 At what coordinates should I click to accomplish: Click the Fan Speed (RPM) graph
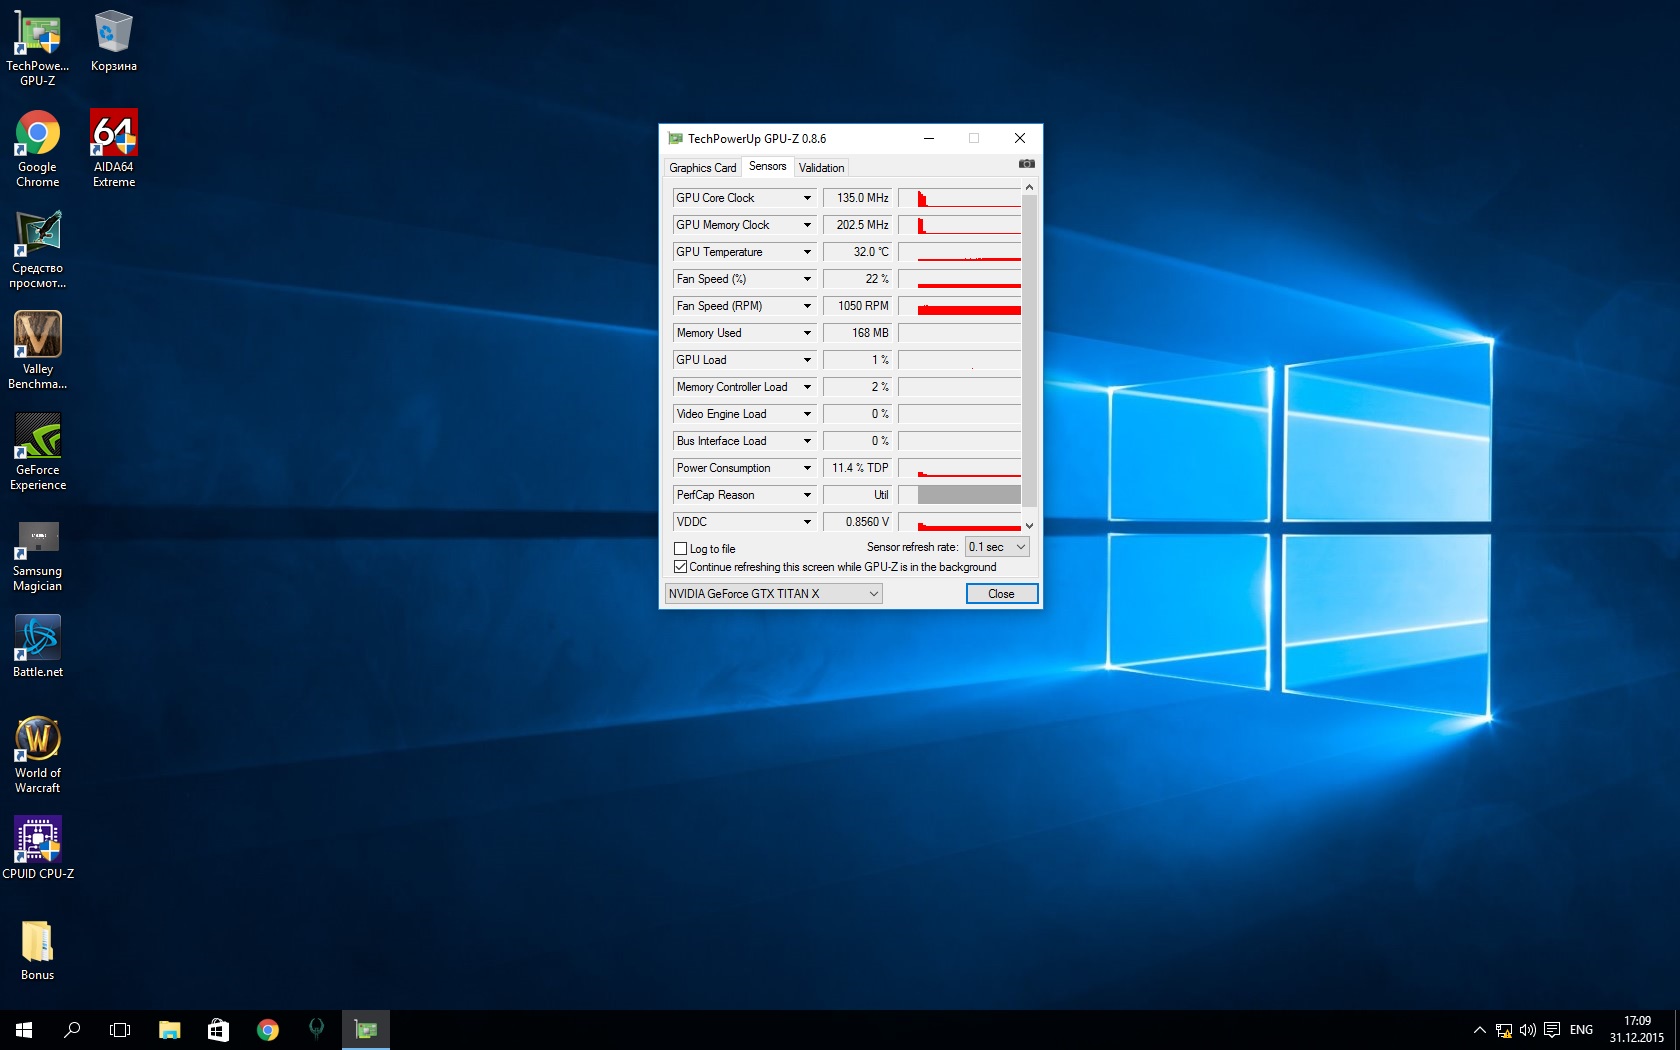[x=959, y=306]
